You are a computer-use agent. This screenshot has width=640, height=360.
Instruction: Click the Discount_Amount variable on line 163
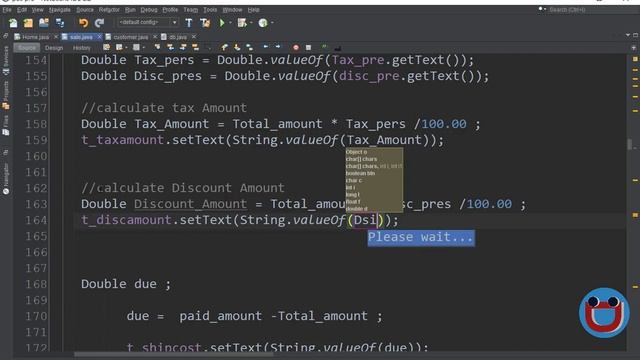point(190,204)
